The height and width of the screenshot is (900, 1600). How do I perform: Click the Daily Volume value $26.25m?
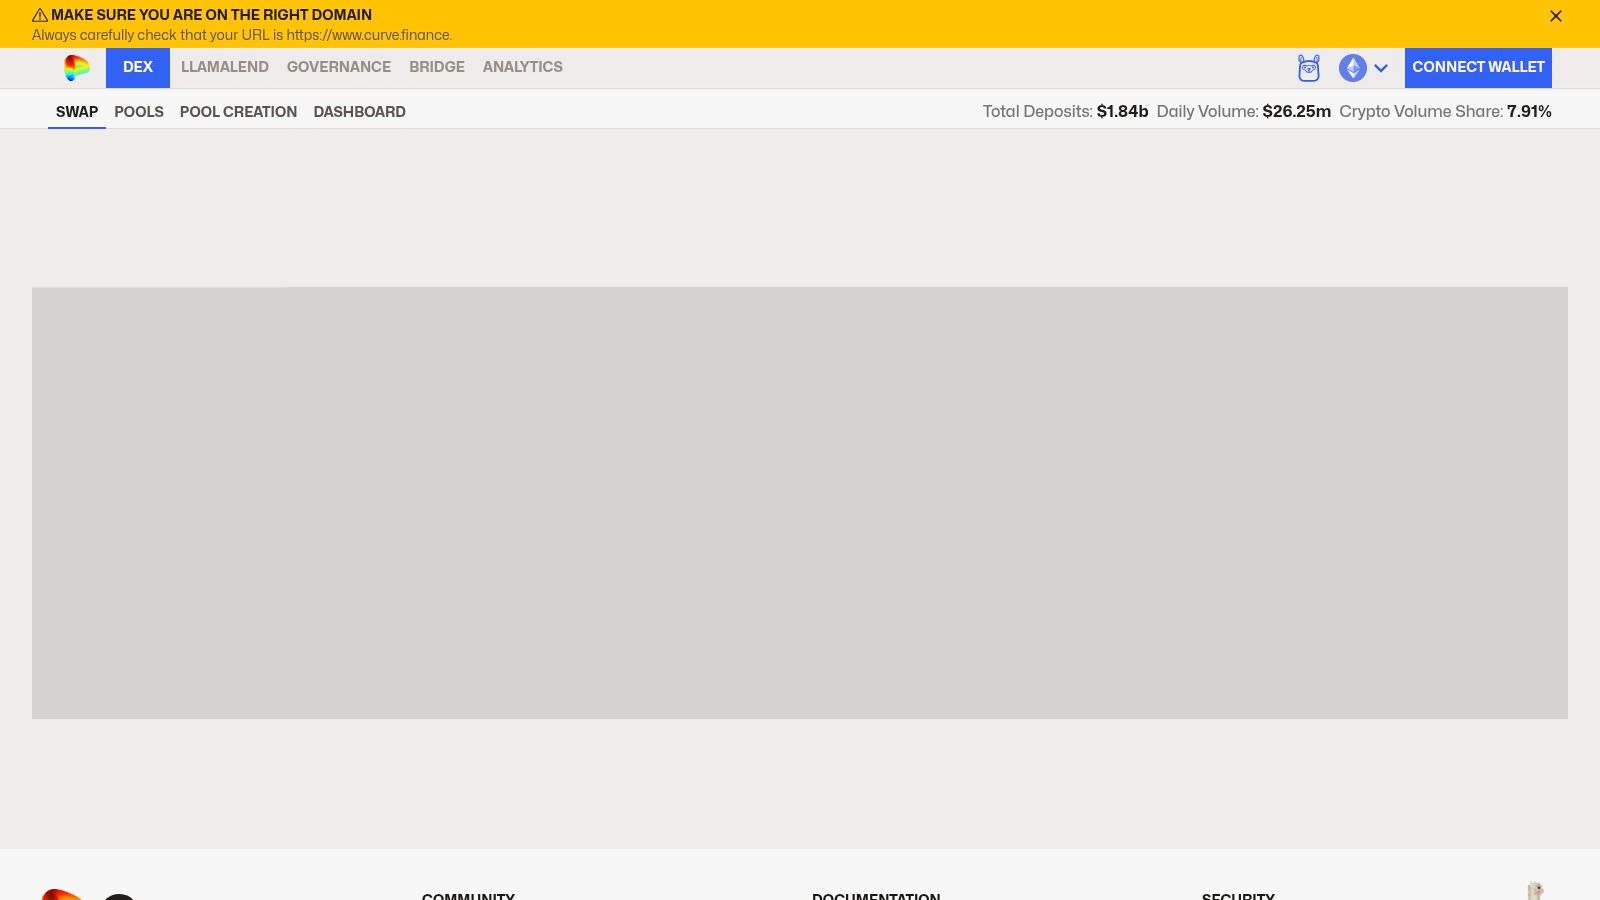click(x=1296, y=112)
